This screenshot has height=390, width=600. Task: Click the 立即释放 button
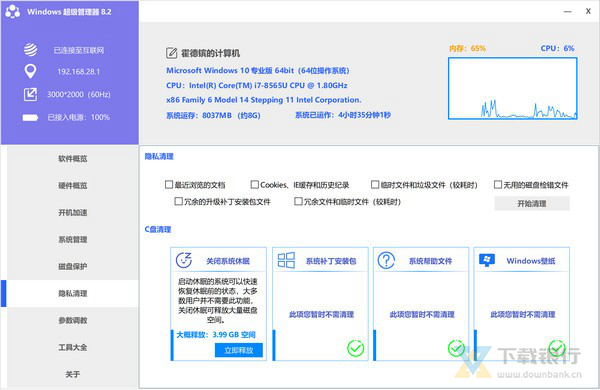[x=239, y=350]
